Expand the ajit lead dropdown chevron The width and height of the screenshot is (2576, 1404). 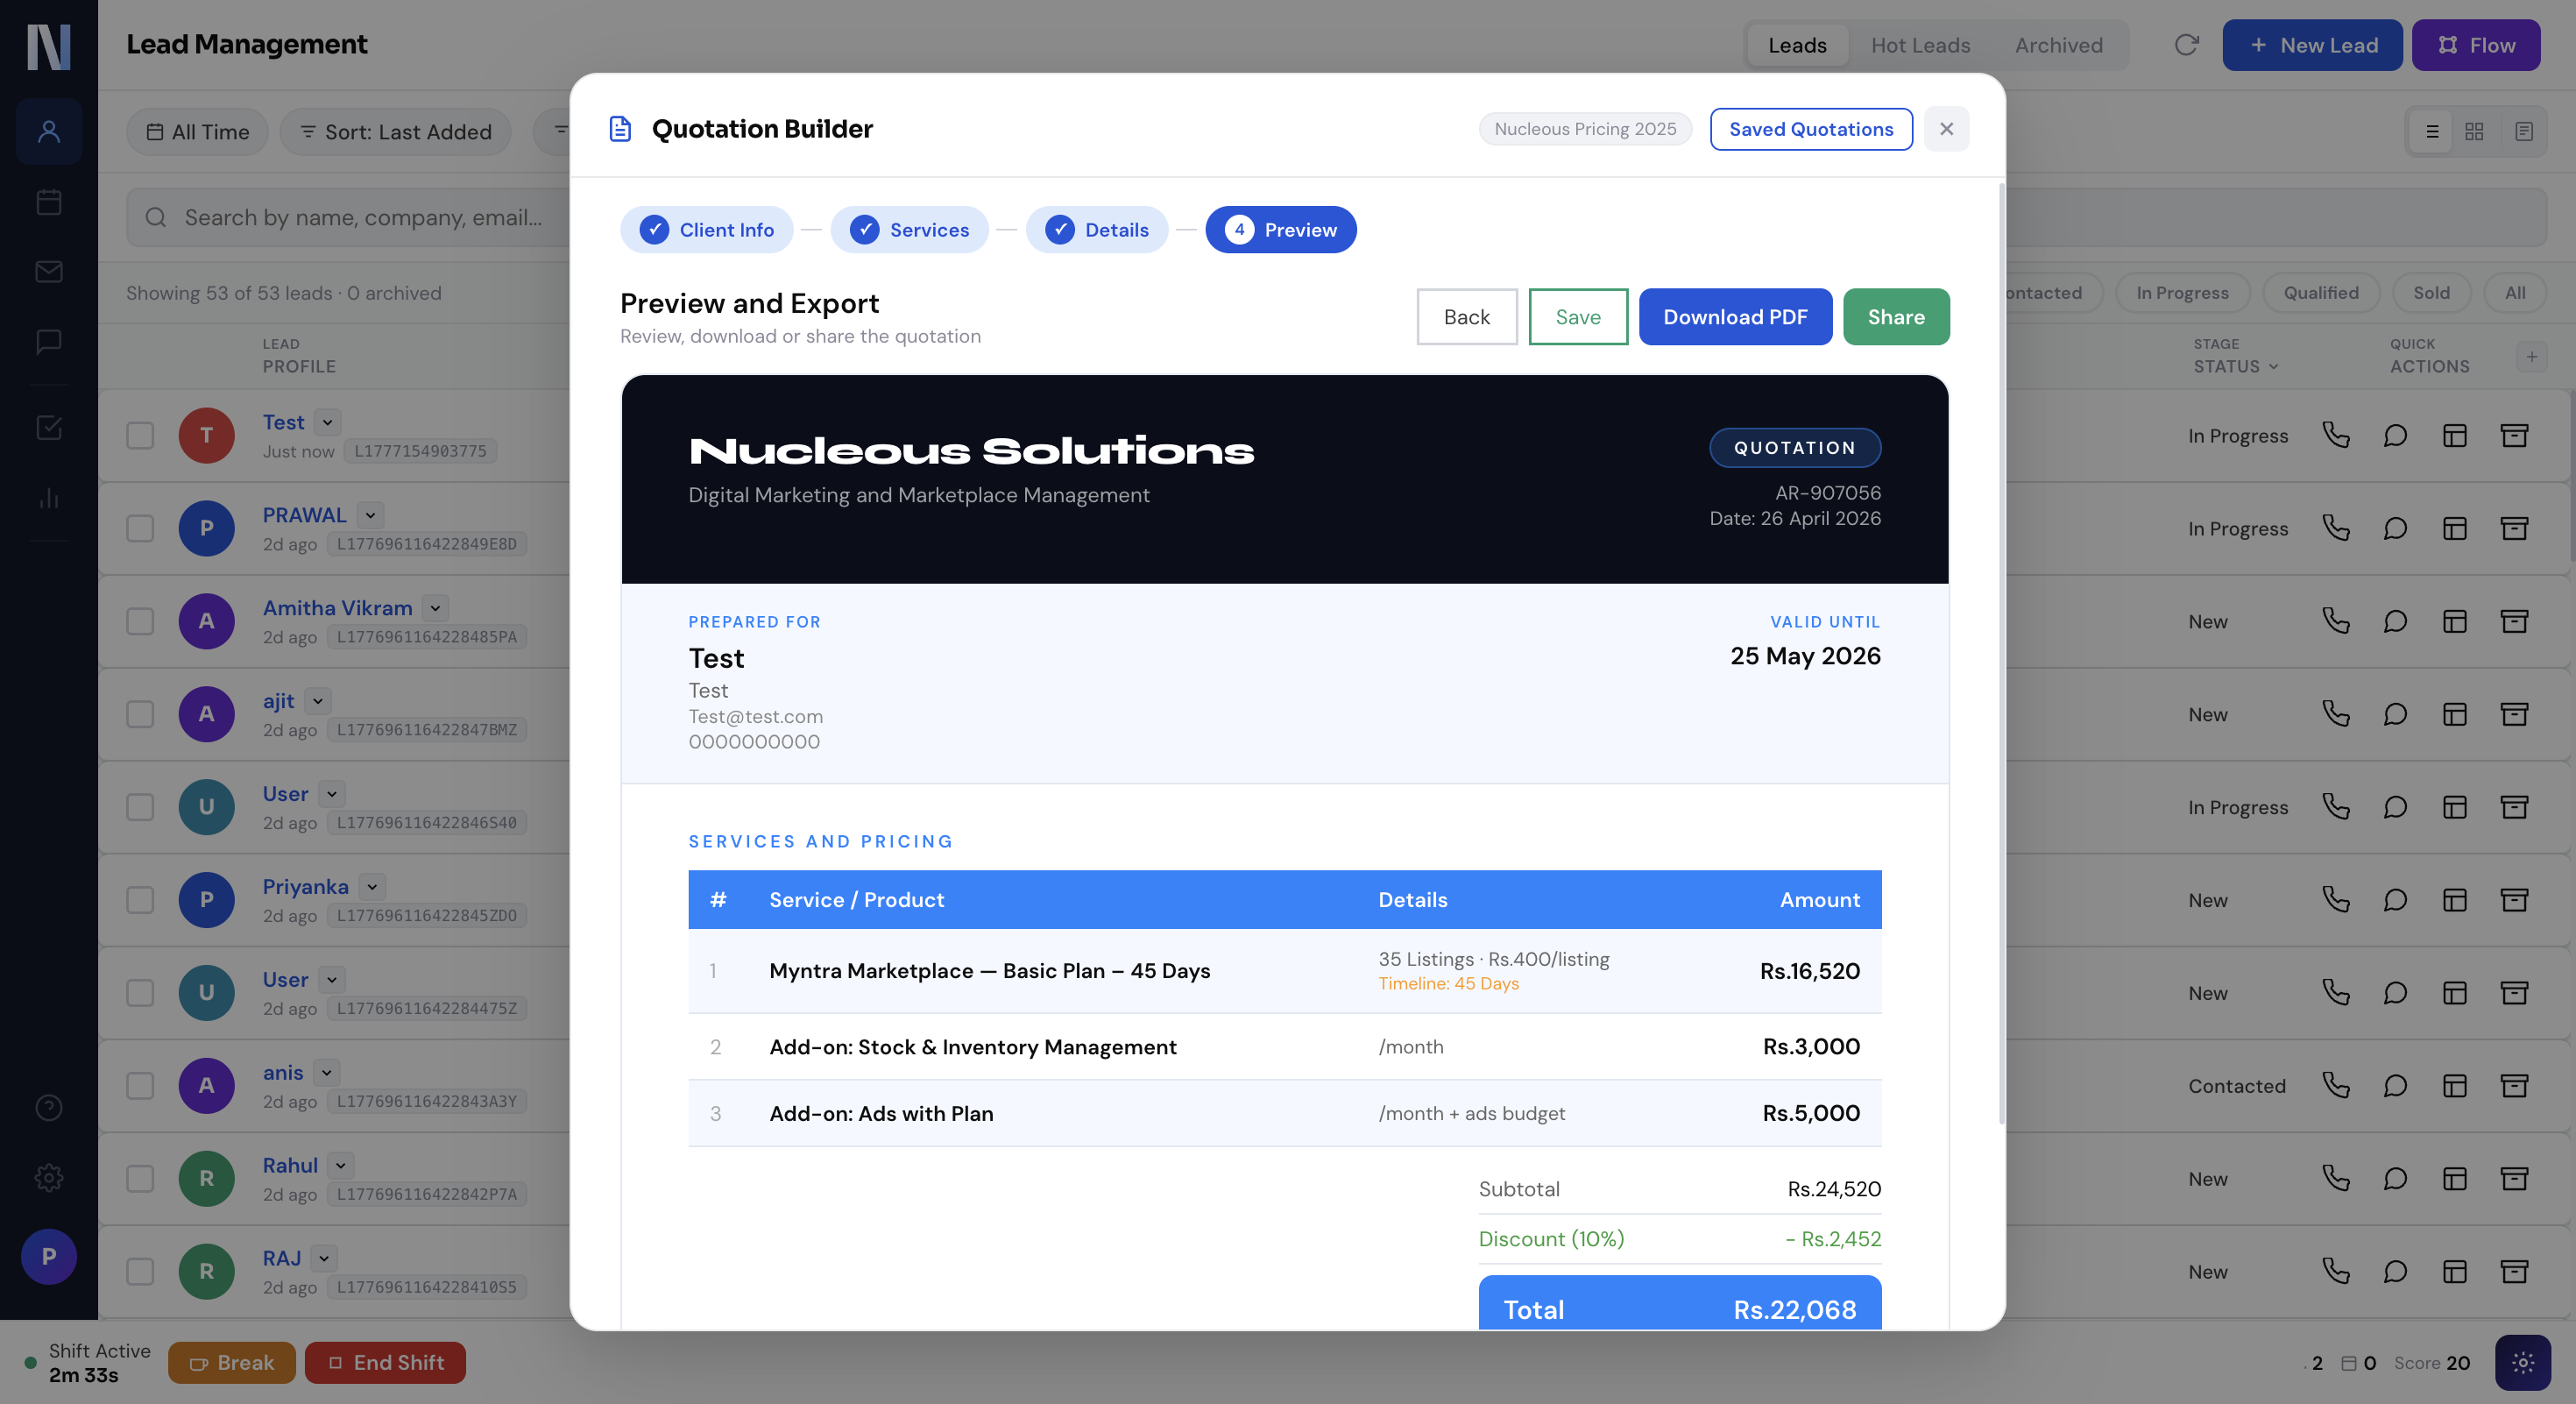point(318,701)
